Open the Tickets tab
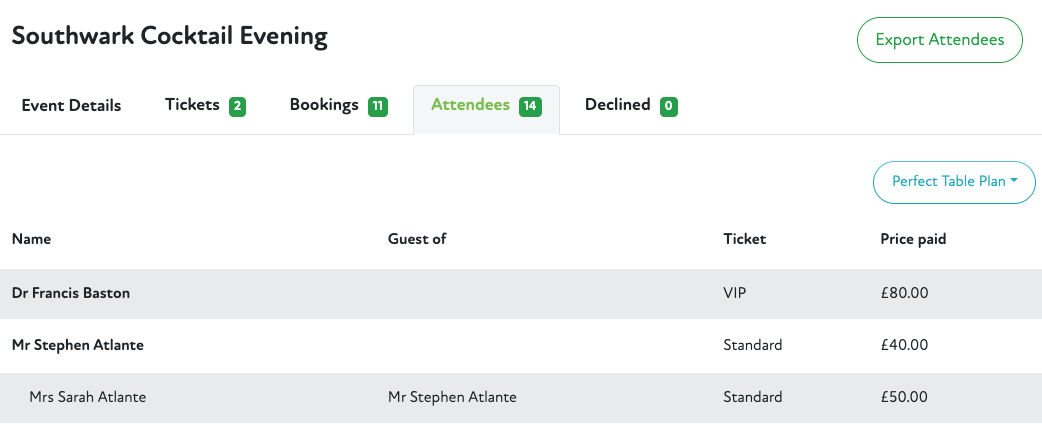 192,105
